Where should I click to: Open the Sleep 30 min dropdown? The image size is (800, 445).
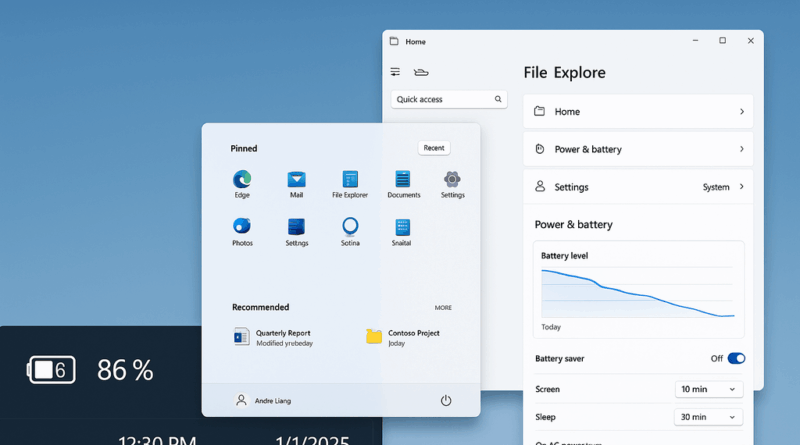pyautogui.click(x=708, y=417)
